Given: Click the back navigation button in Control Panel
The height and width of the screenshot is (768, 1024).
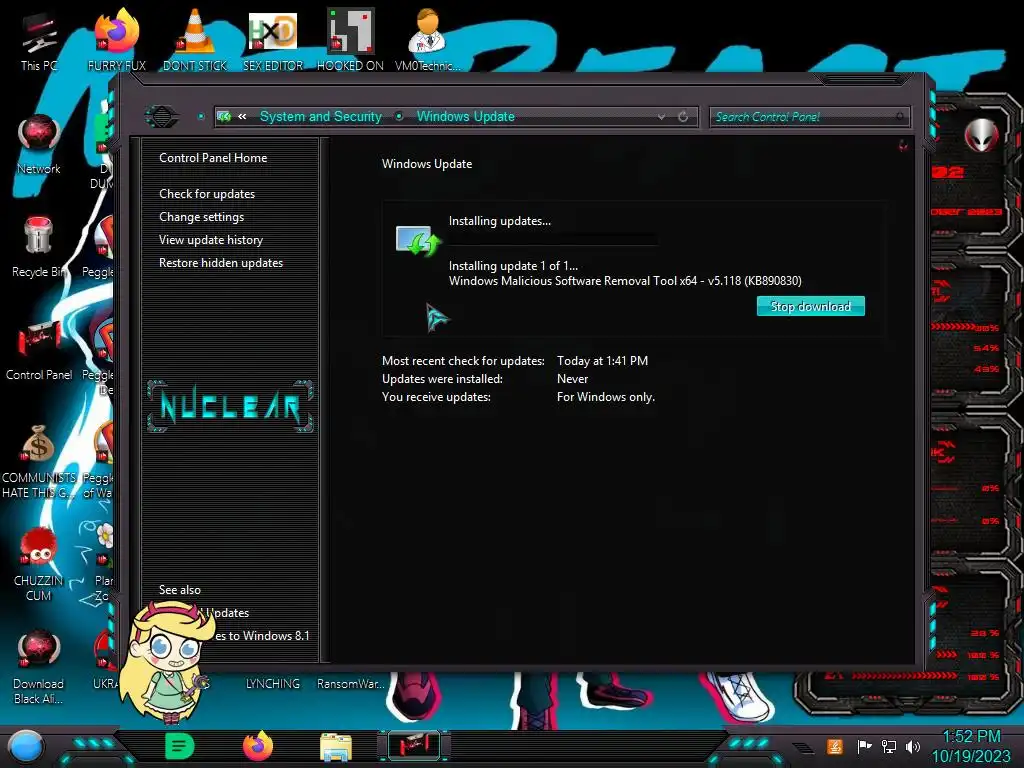Looking at the screenshot, I should click(x=161, y=117).
